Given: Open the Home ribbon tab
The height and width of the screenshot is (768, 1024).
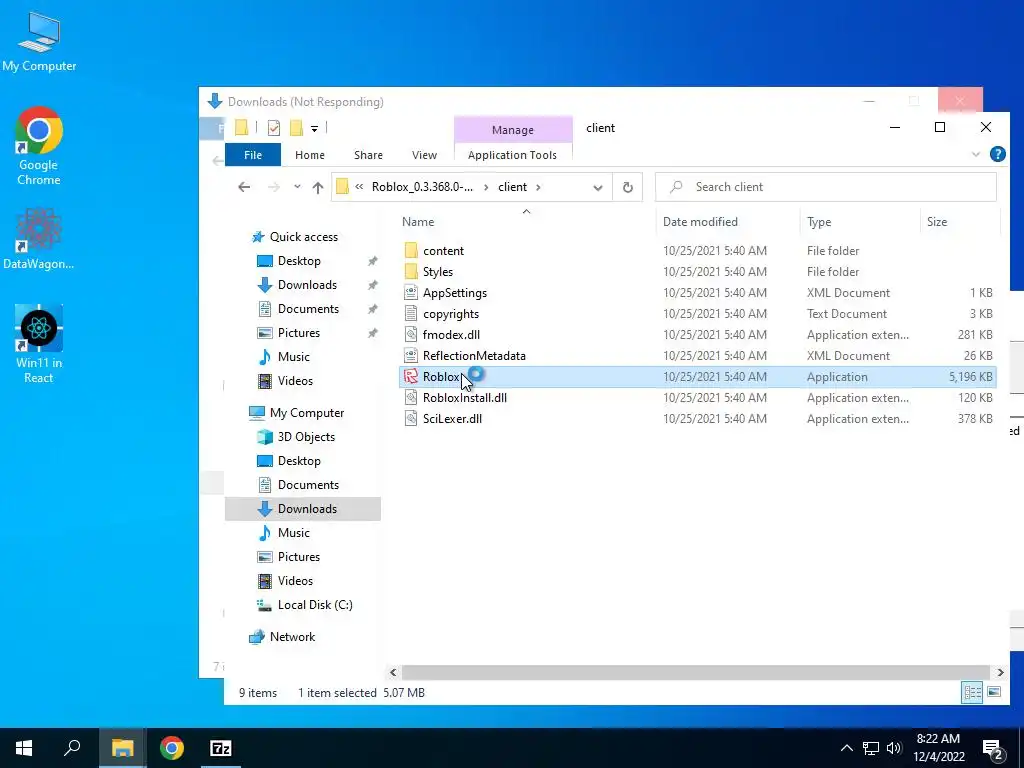Looking at the screenshot, I should [x=310, y=155].
